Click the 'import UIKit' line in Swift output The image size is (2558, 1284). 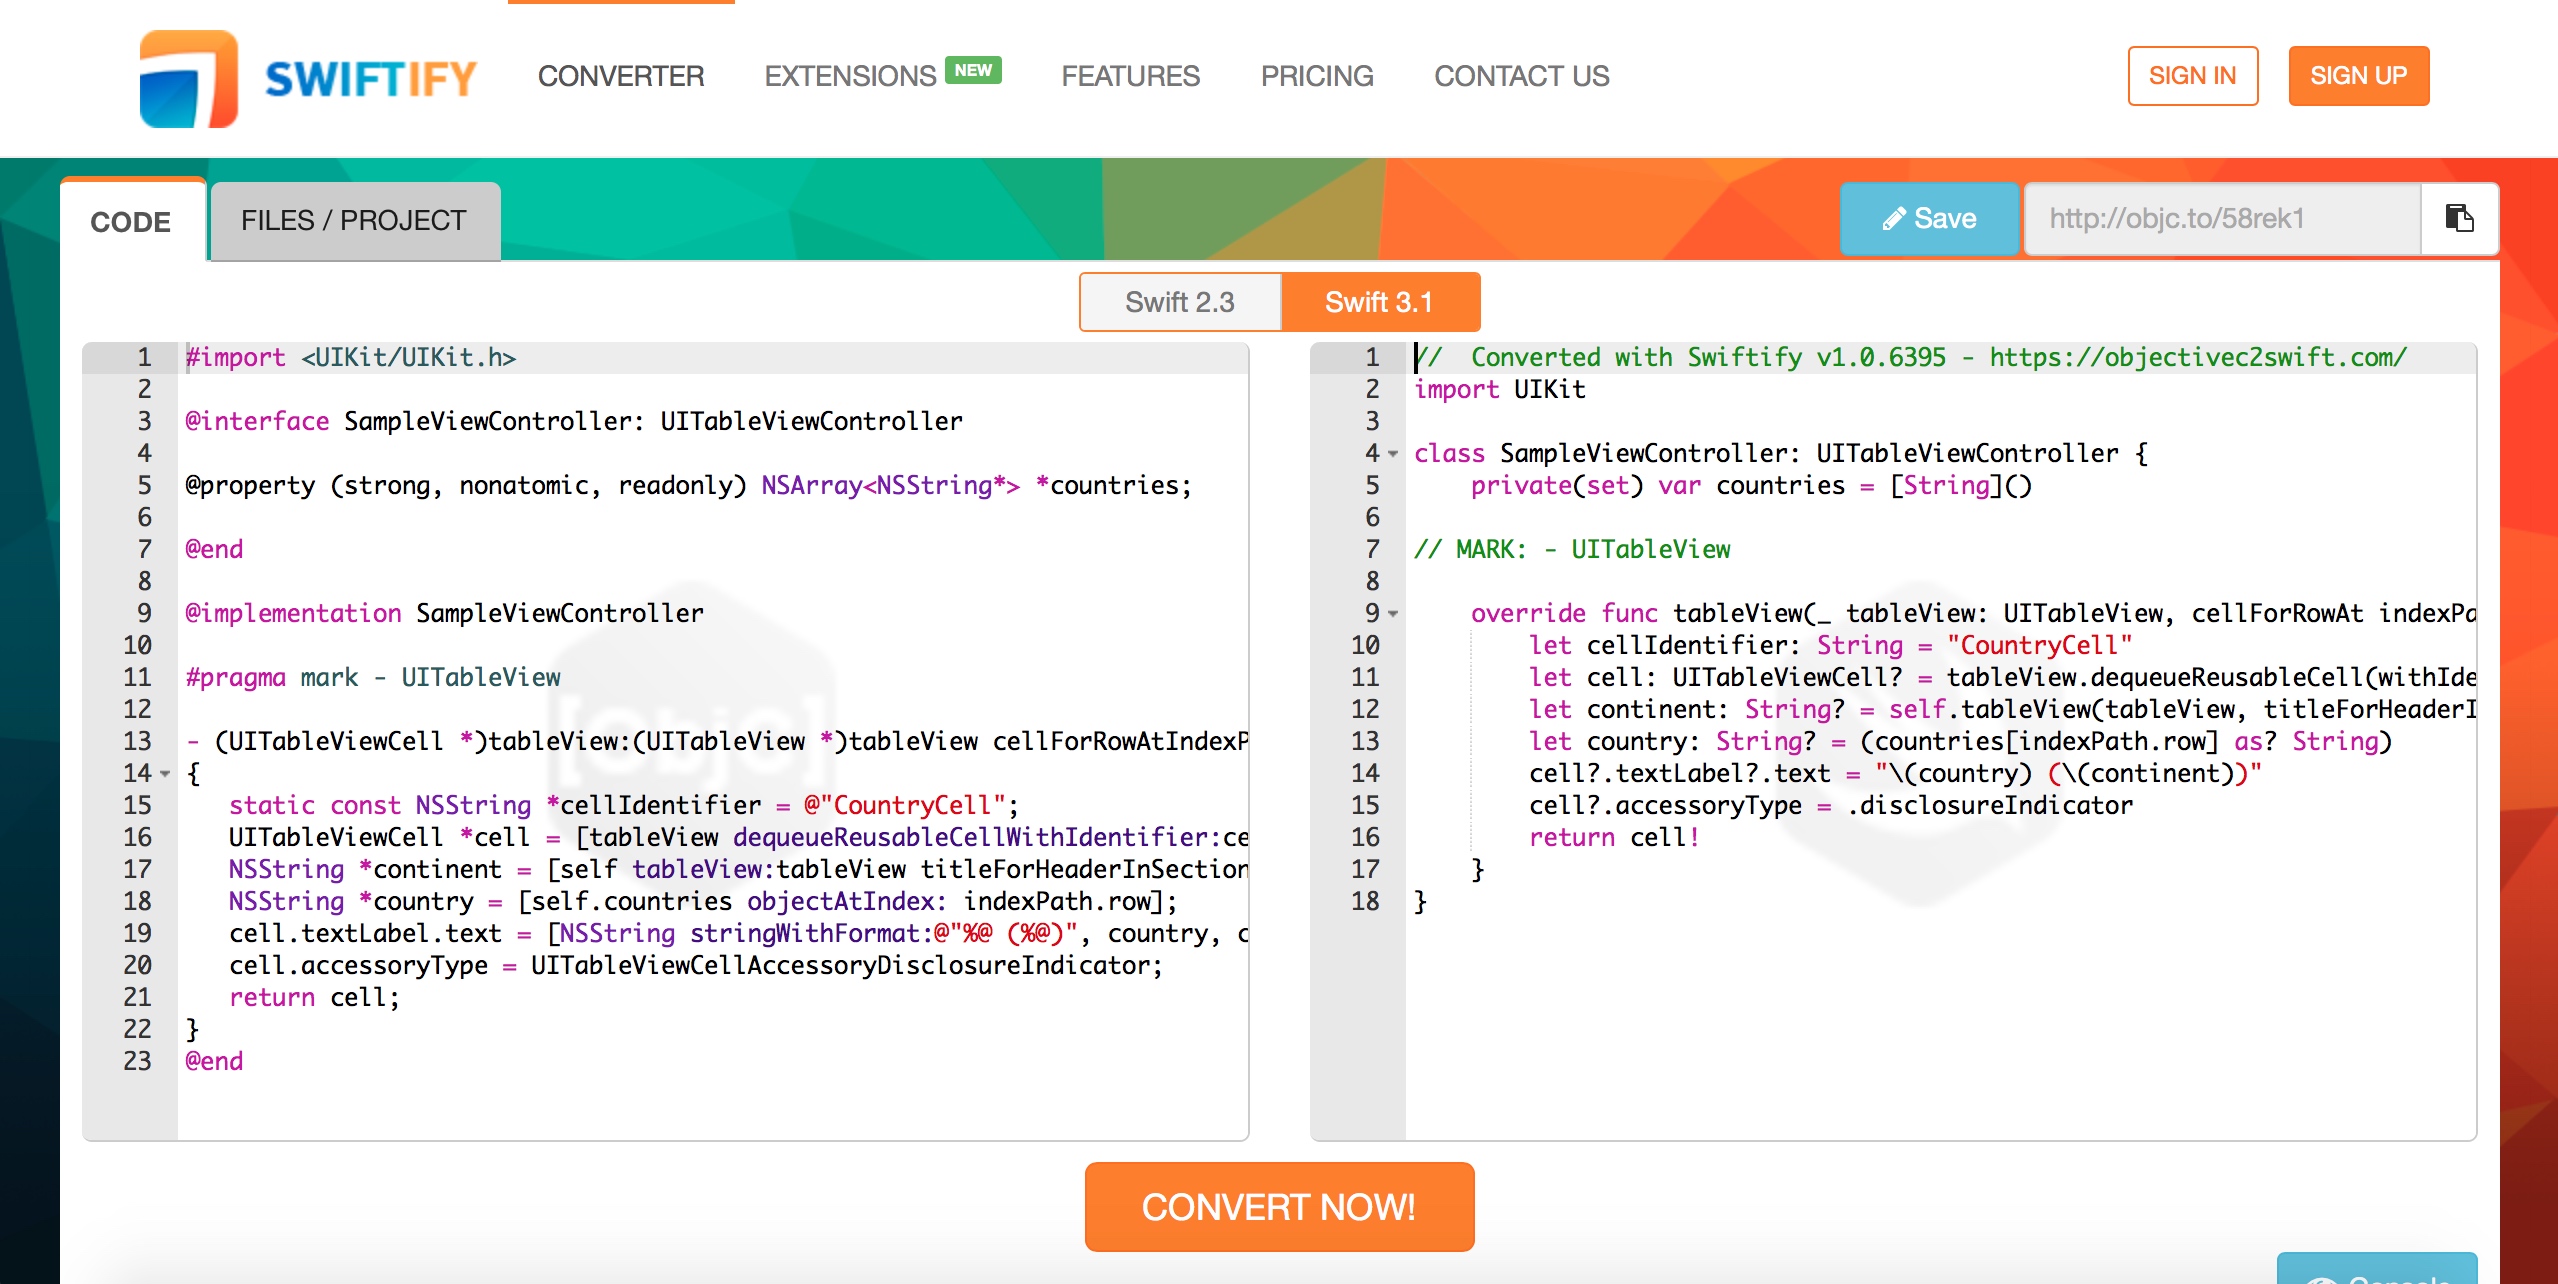click(1499, 389)
